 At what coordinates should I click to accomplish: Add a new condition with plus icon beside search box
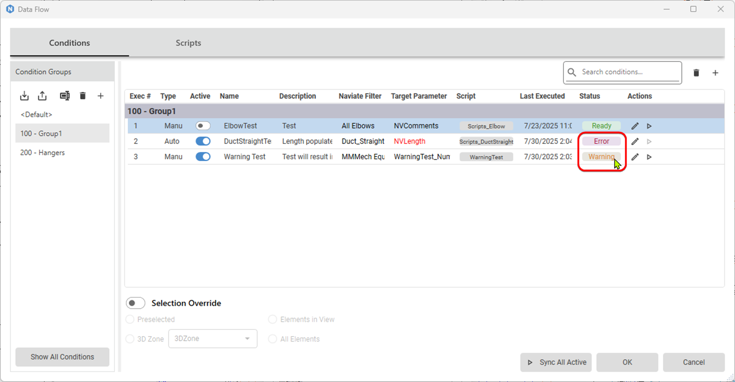pos(715,73)
